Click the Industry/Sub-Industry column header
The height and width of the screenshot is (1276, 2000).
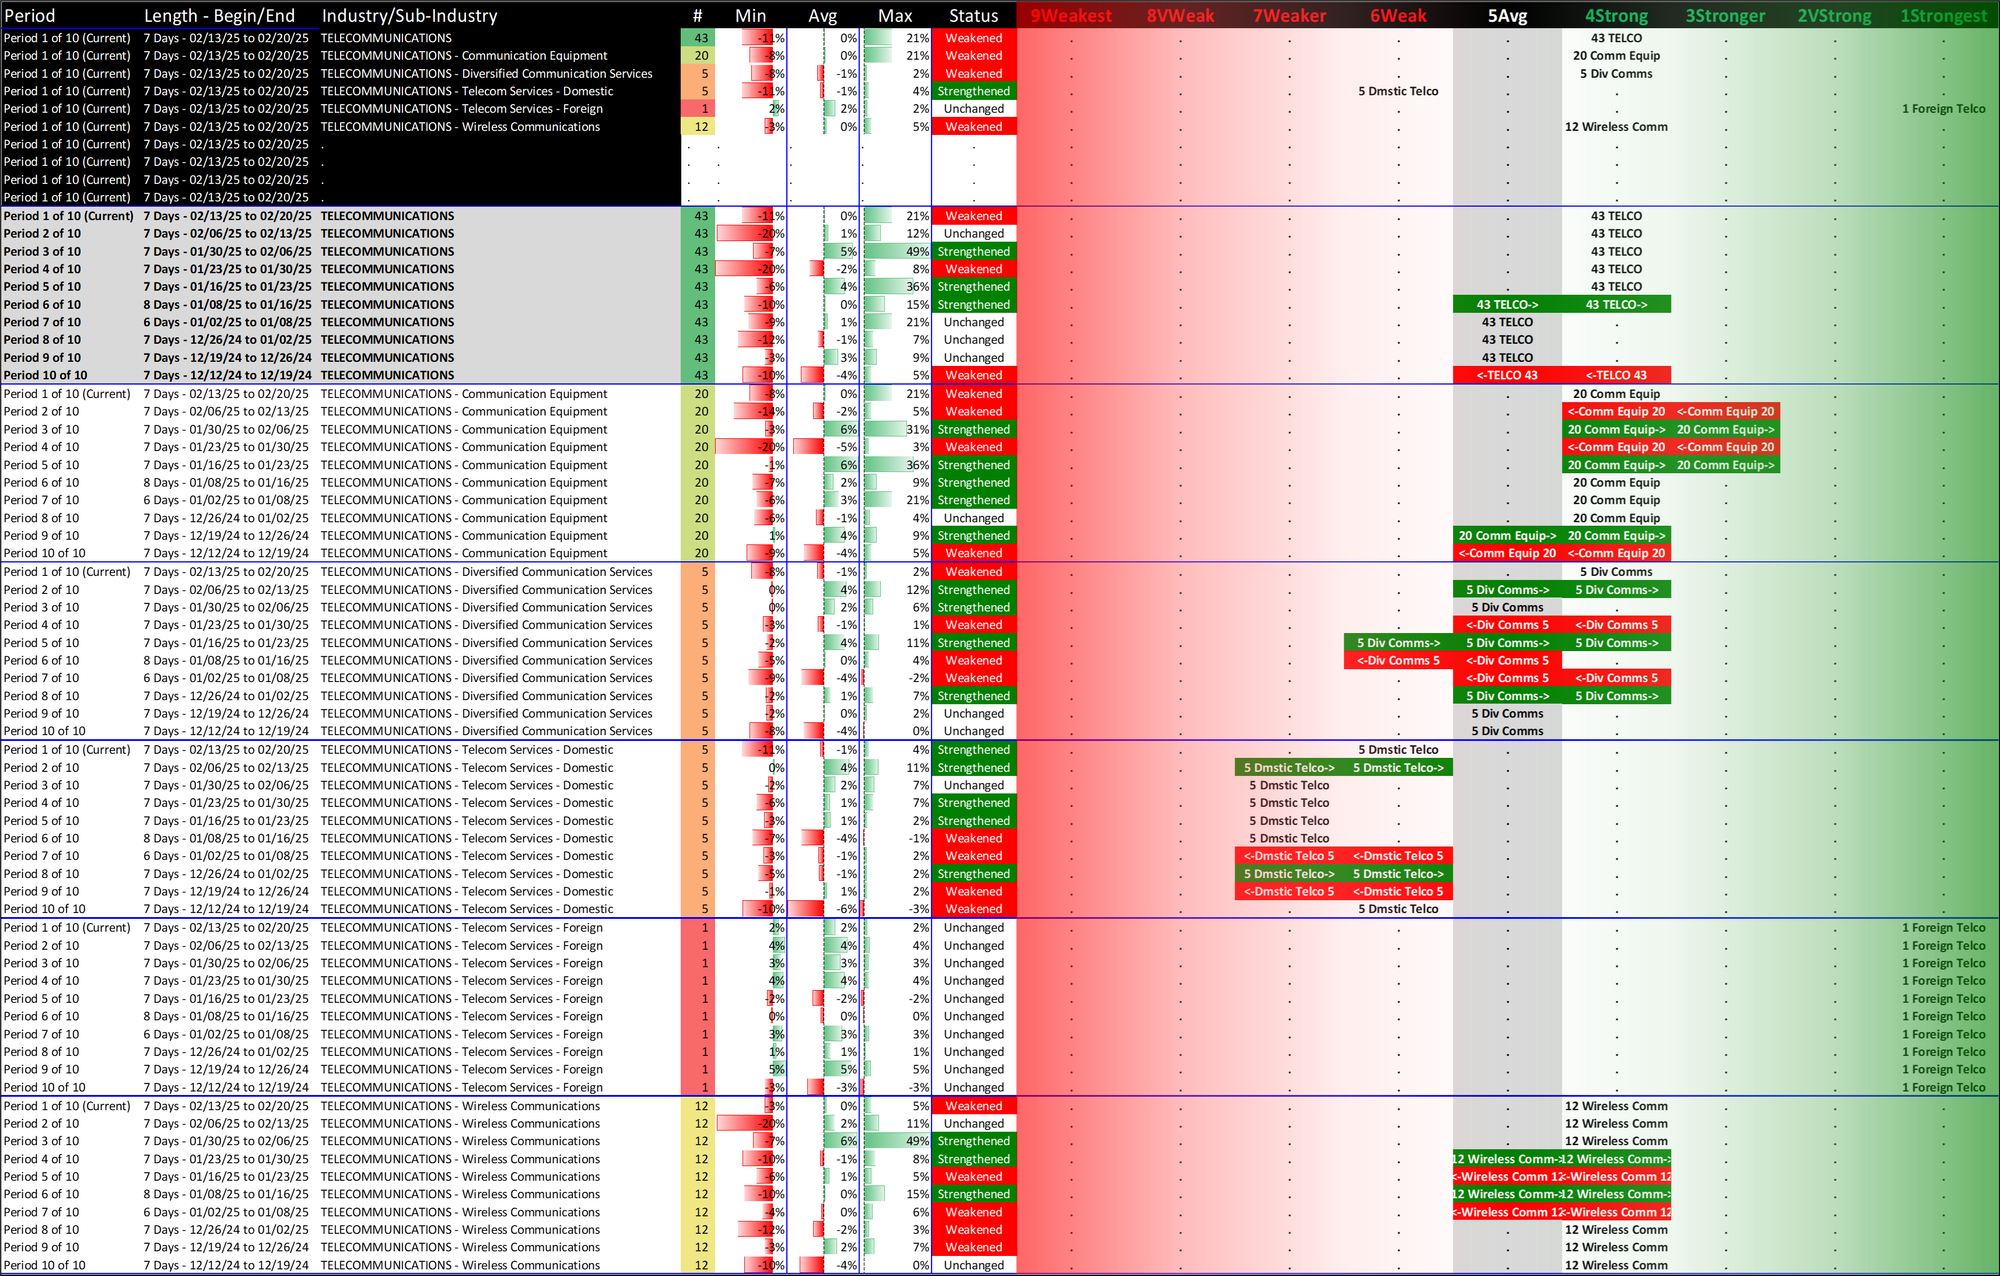click(409, 16)
